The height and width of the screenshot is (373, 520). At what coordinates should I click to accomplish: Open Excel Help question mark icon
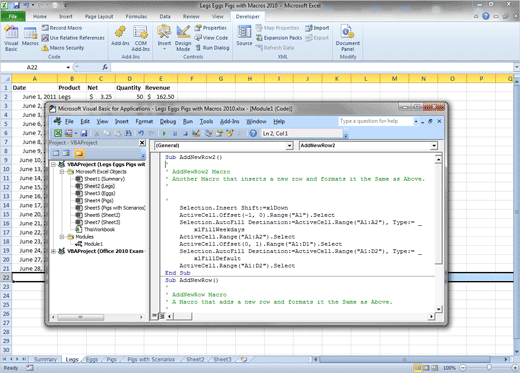[486, 16]
